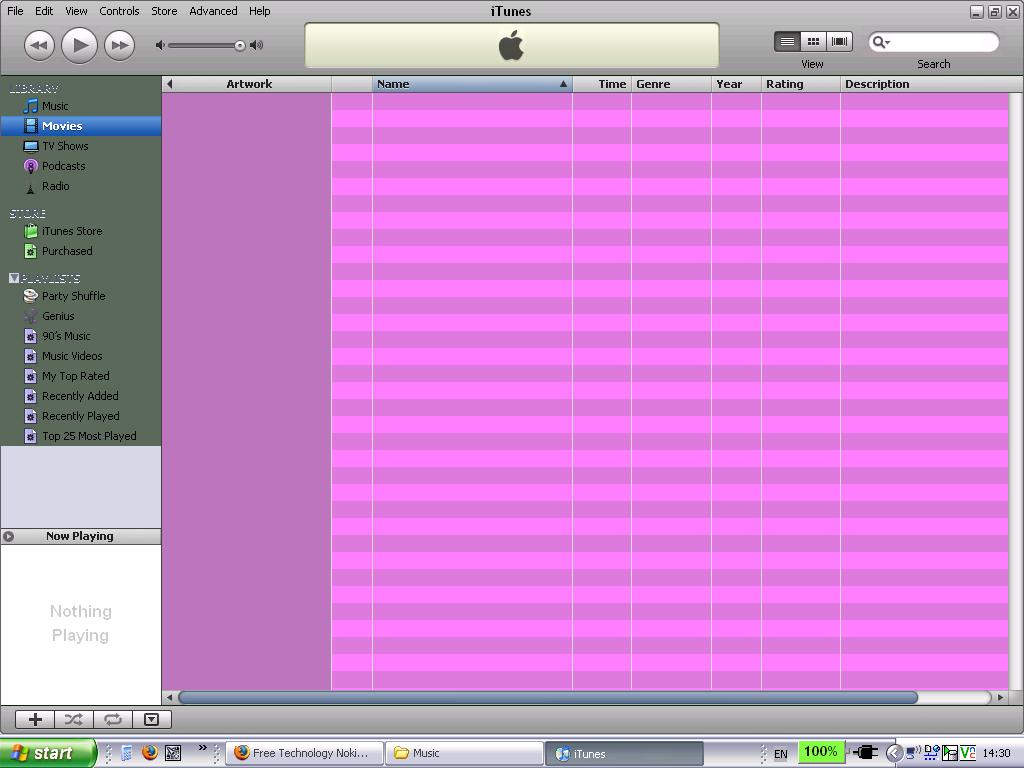Sort by the Year column
The width and height of the screenshot is (1024, 768).
(x=736, y=84)
